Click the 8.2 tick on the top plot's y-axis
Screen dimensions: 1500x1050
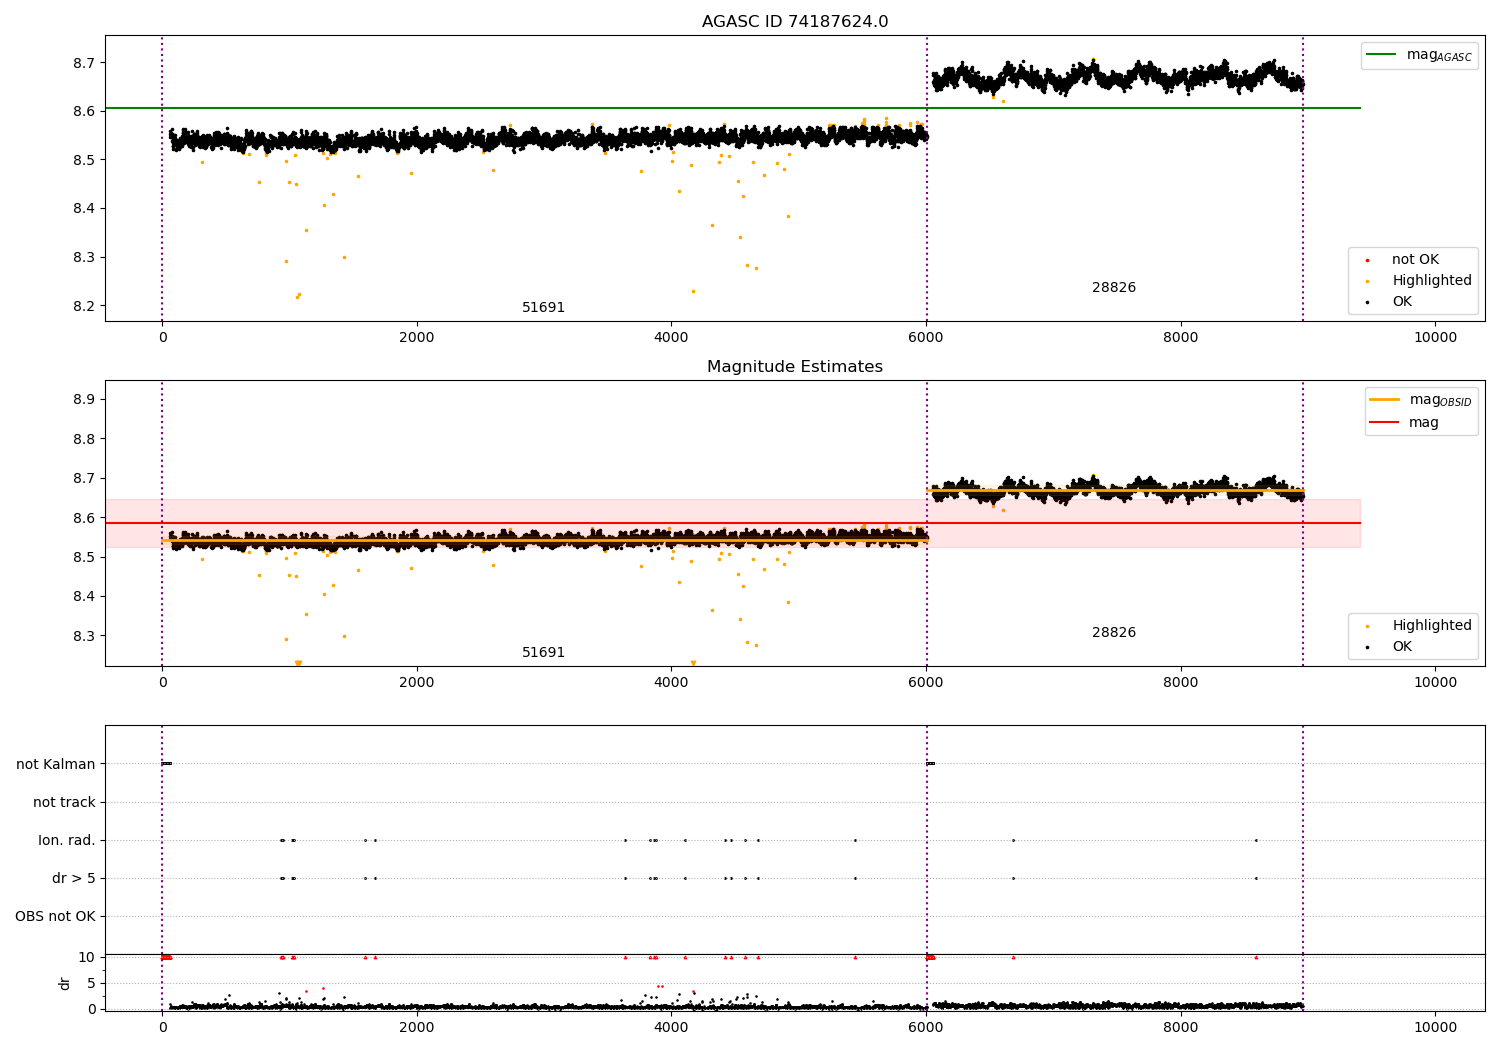click(84, 306)
